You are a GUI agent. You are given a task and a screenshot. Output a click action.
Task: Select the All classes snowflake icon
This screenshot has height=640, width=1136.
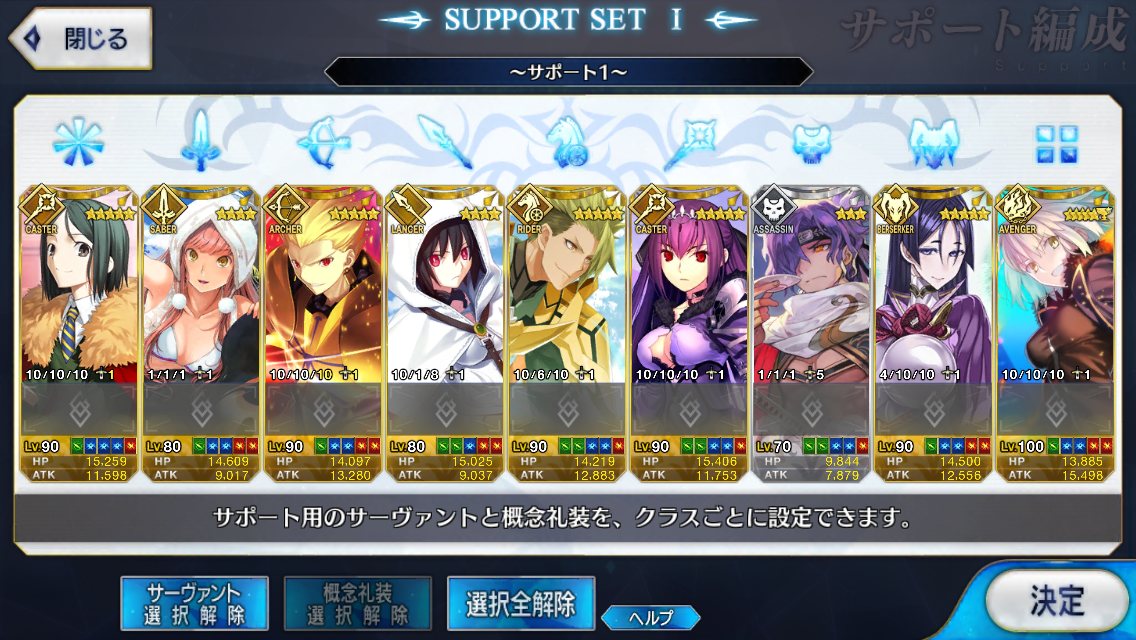[78, 141]
